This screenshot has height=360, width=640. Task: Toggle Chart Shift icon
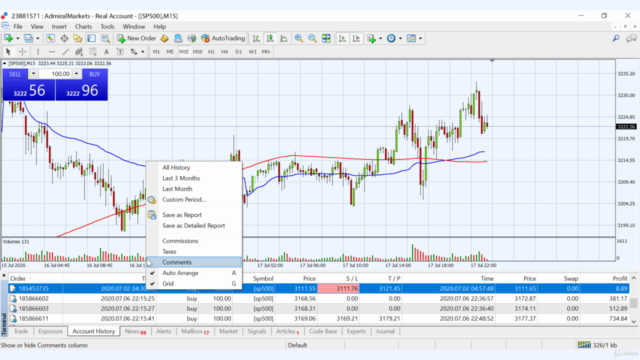coord(356,38)
